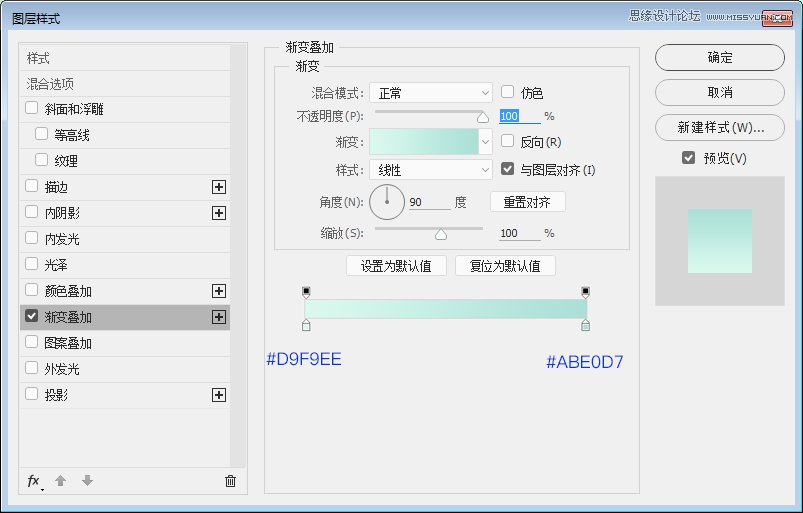This screenshot has width=803, height=513.
Task: Add another 描边 stroke effect plus icon
Action: 219,187
